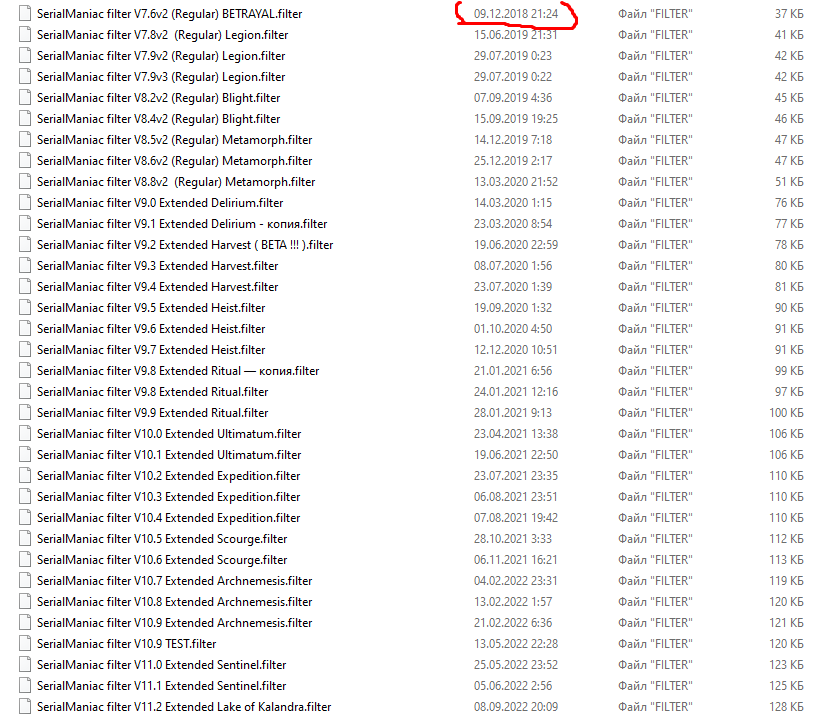The image size is (829, 724).
Task: Select the V9.7 Extended Heist.filter entry
Action: pyautogui.click(x=151, y=350)
